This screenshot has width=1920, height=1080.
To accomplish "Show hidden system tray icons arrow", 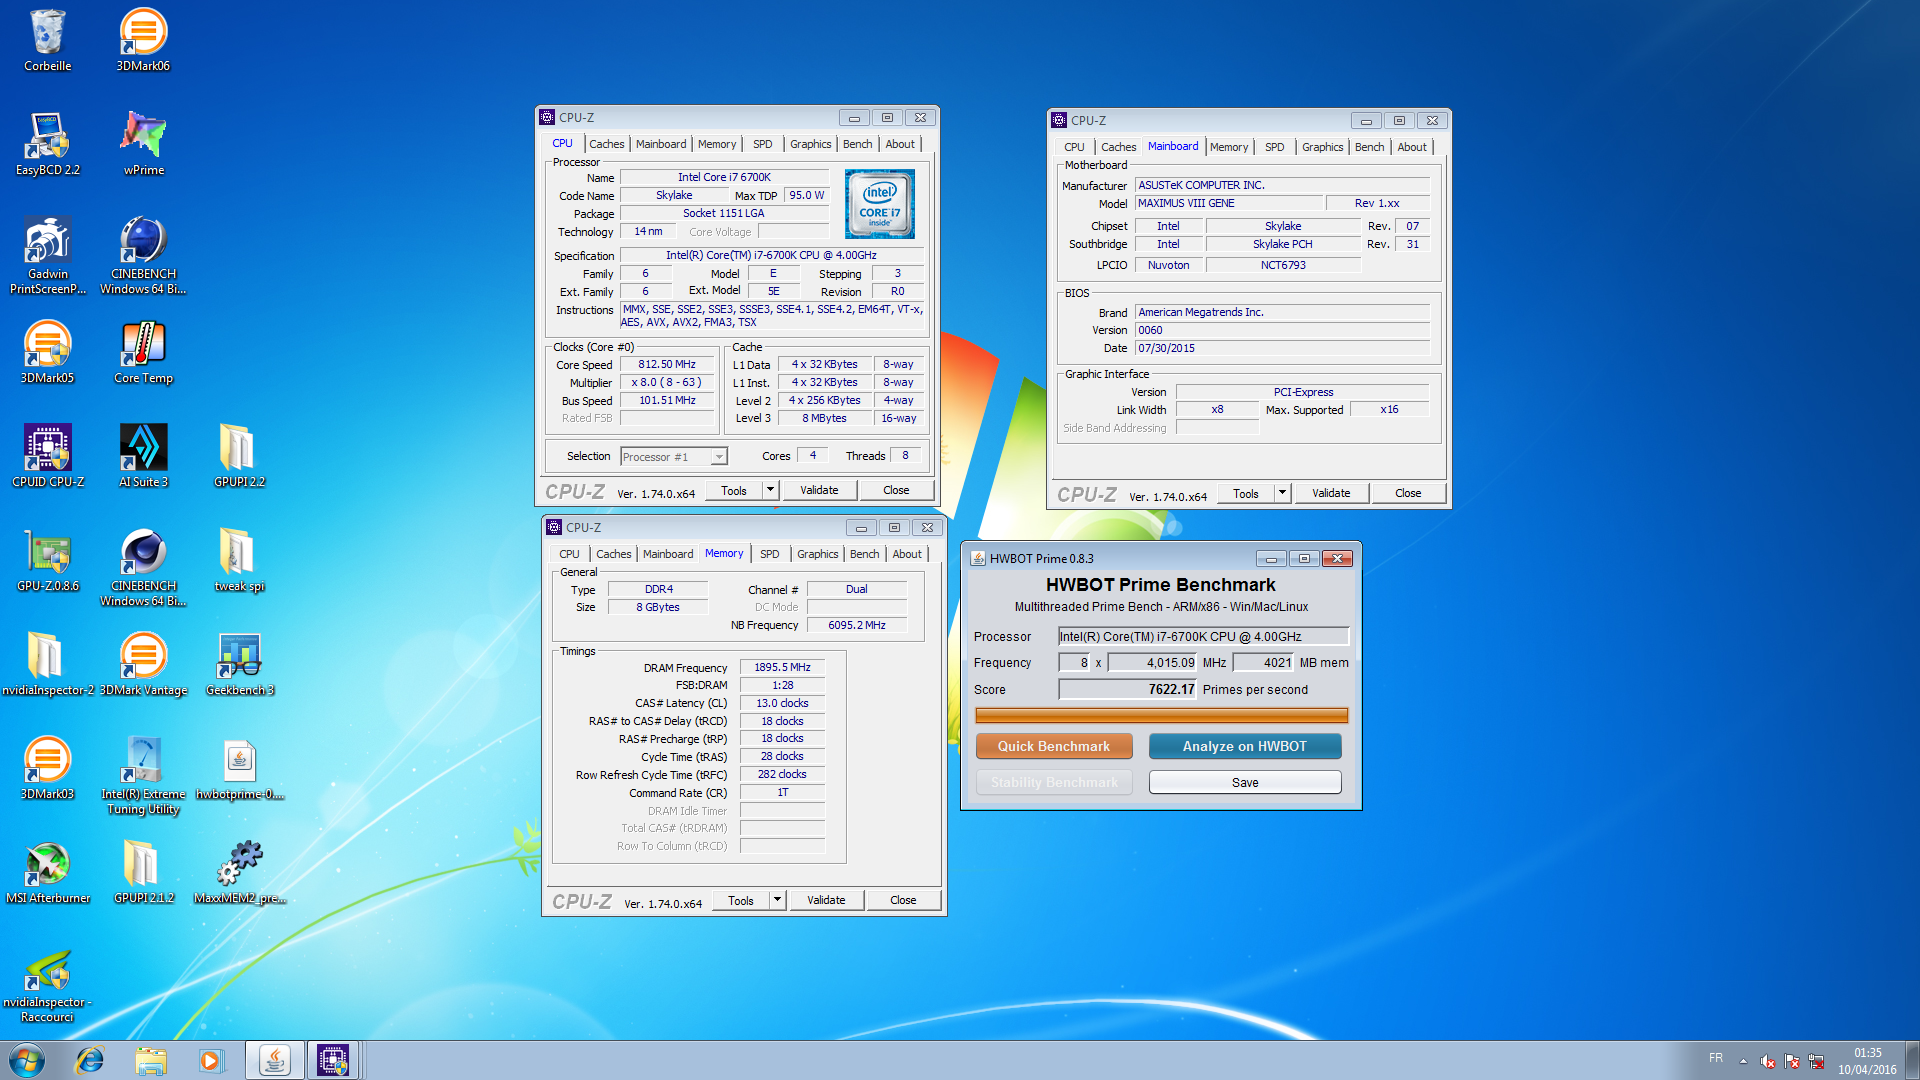I will coord(1743,1060).
